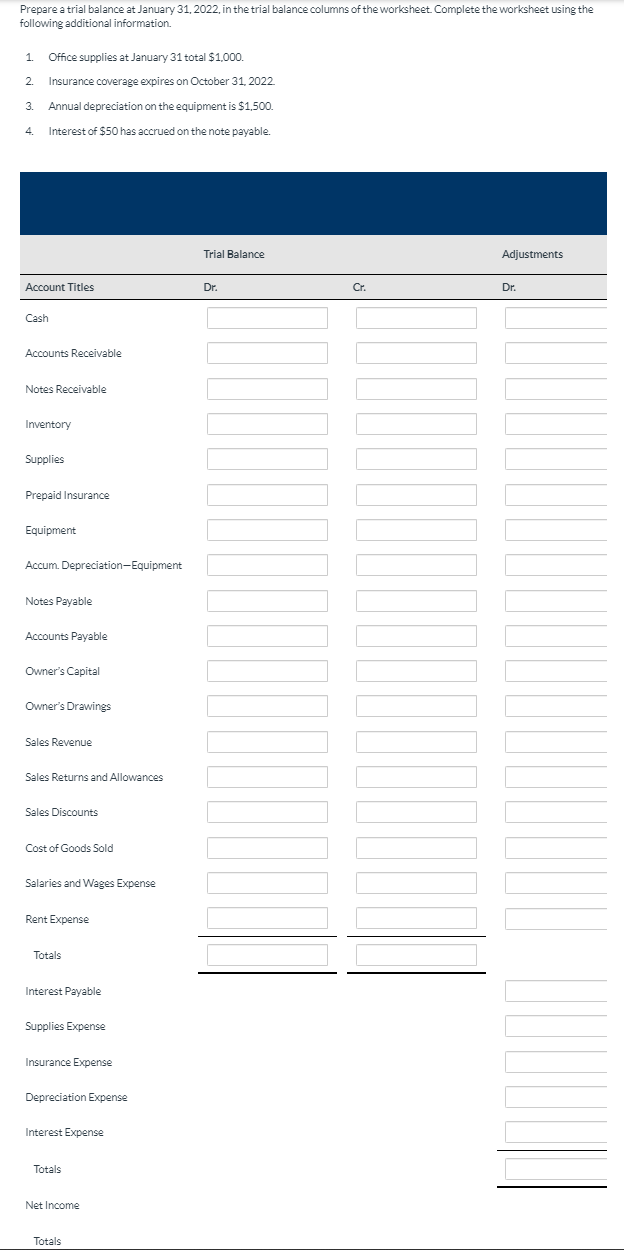Click the trial balance Totals Dr. box
The image size is (624, 1250).
(267, 954)
